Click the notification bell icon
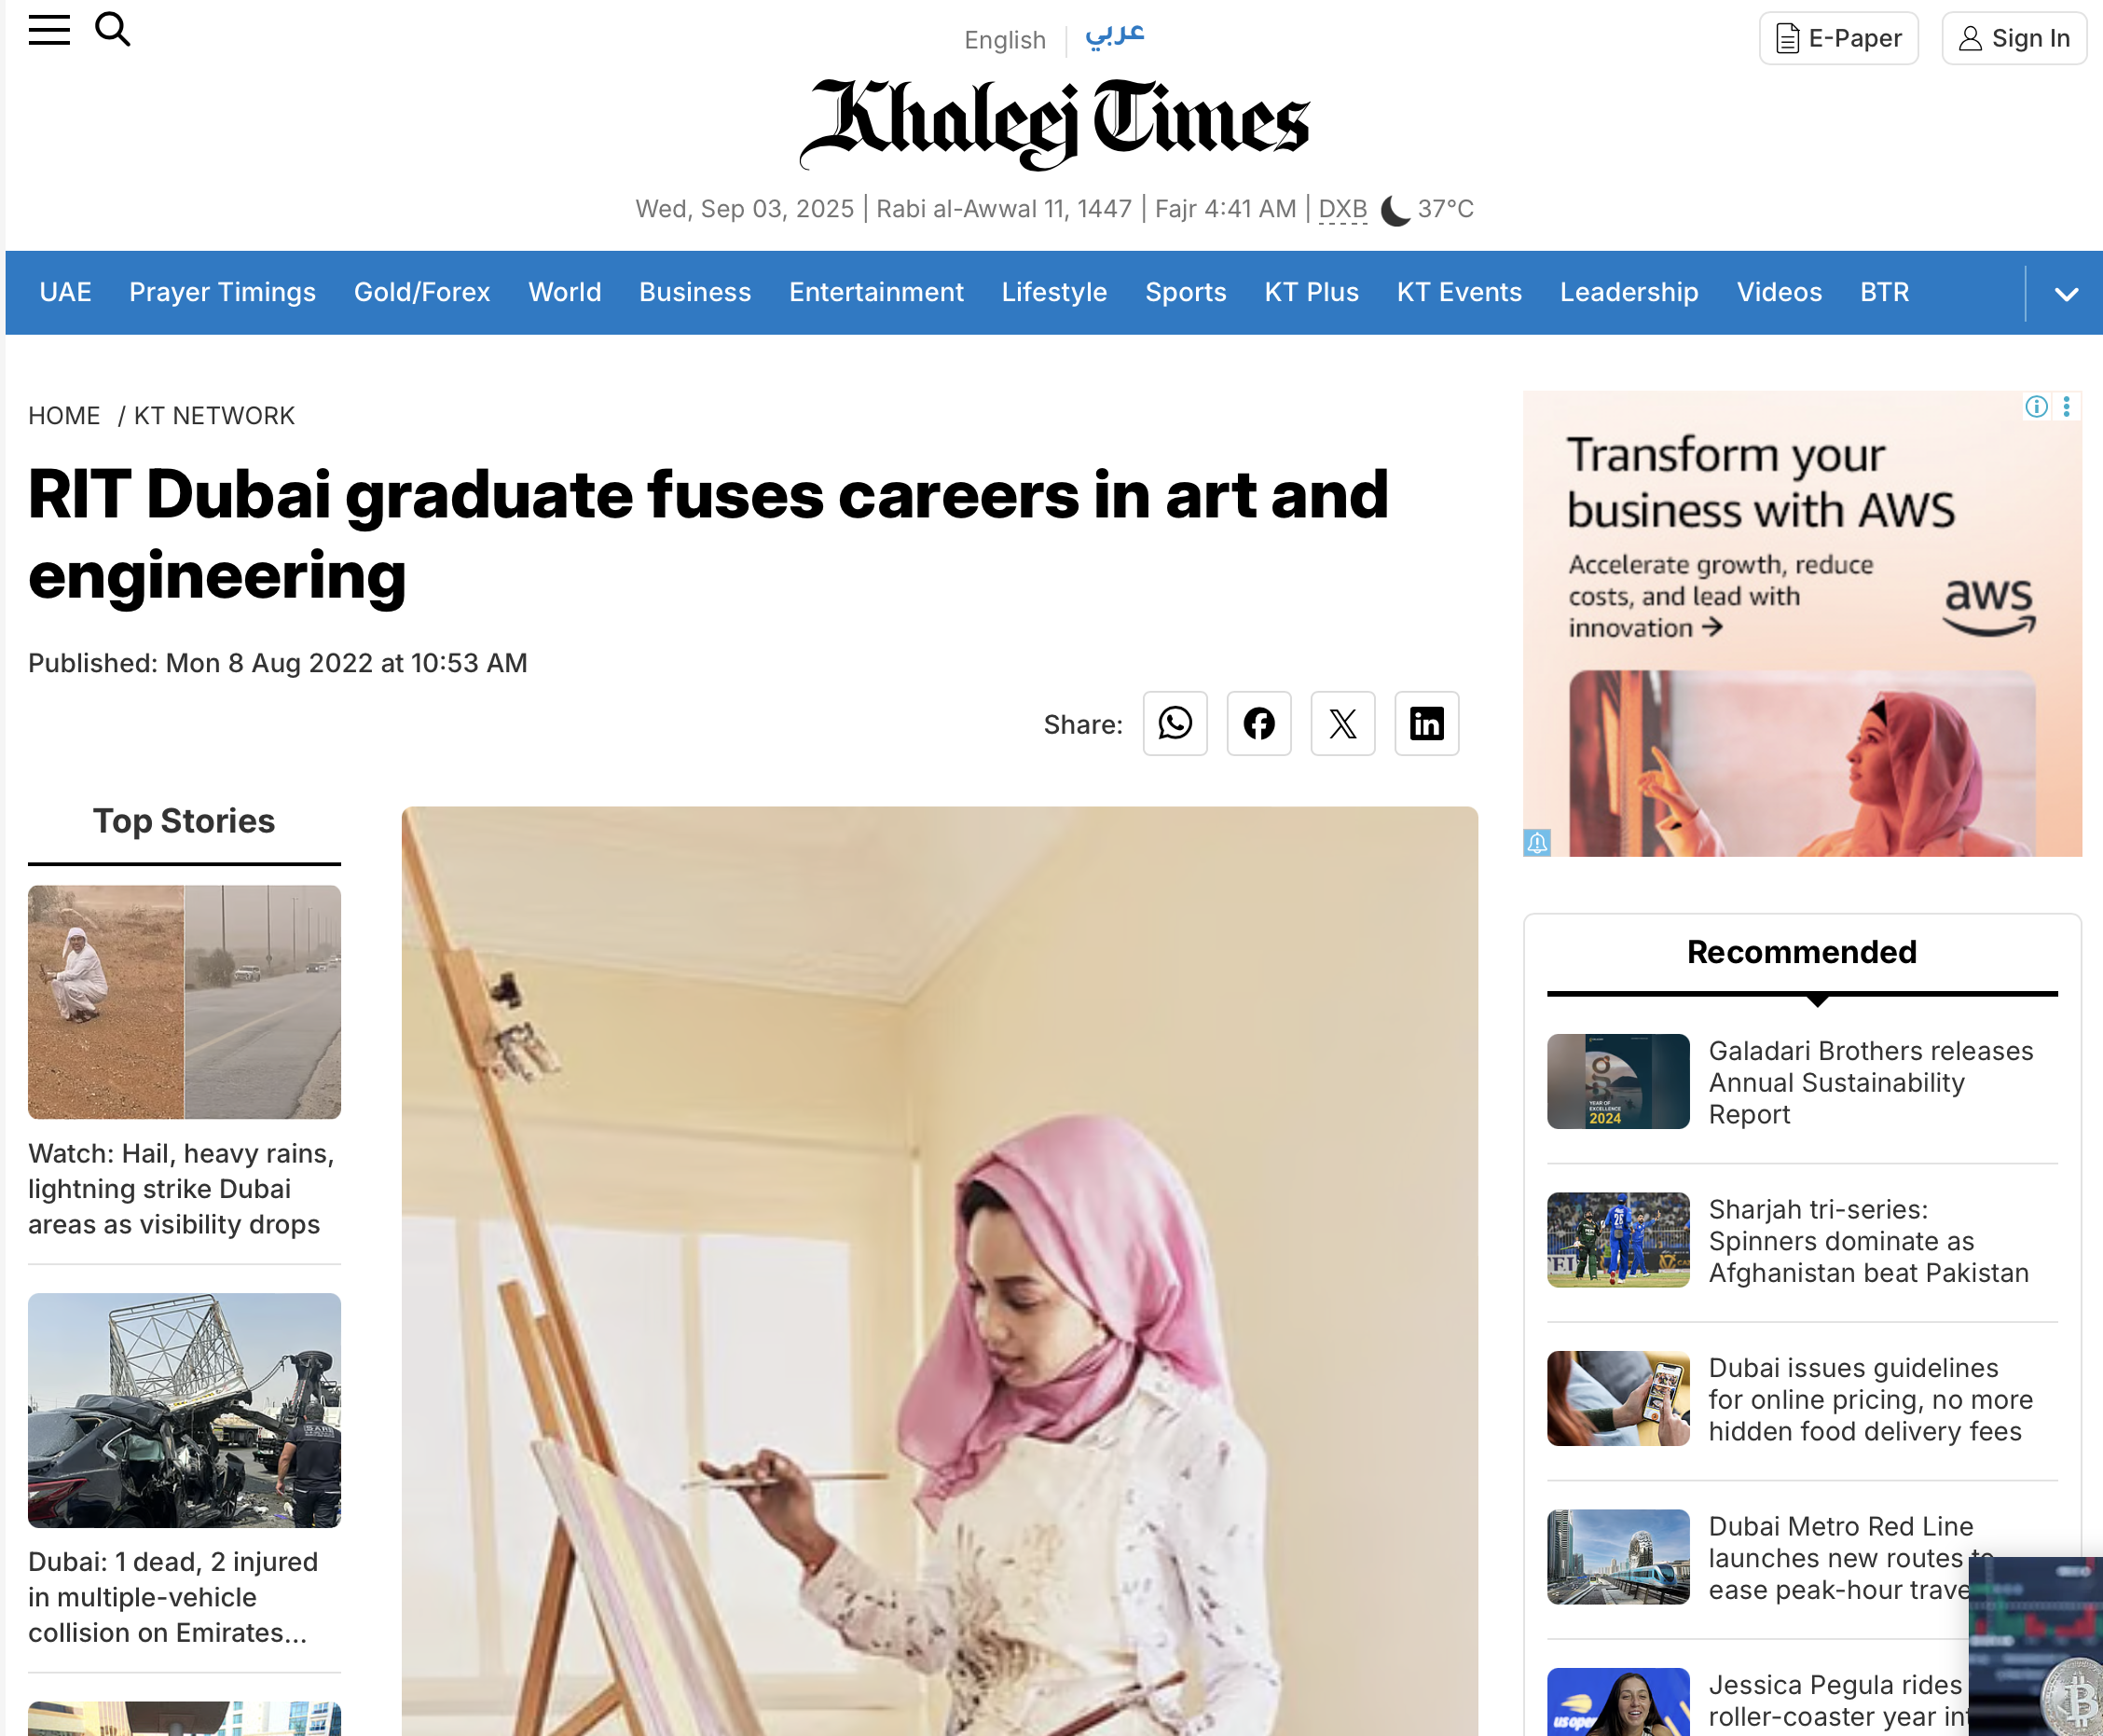The width and height of the screenshot is (2103, 1736). pyautogui.click(x=1537, y=843)
